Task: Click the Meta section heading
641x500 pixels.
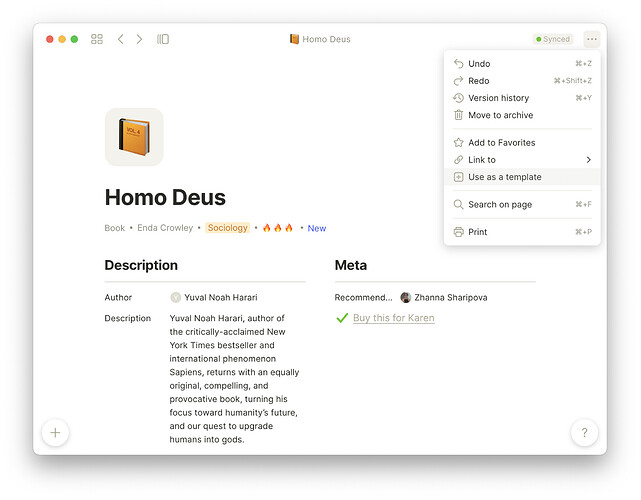Action: pyautogui.click(x=351, y=265)
